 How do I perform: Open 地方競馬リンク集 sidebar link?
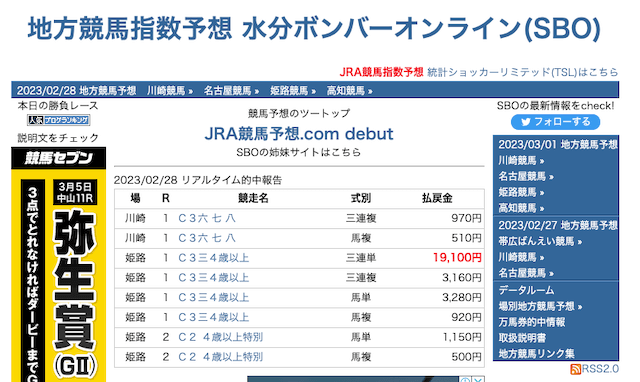coord(536,353)
